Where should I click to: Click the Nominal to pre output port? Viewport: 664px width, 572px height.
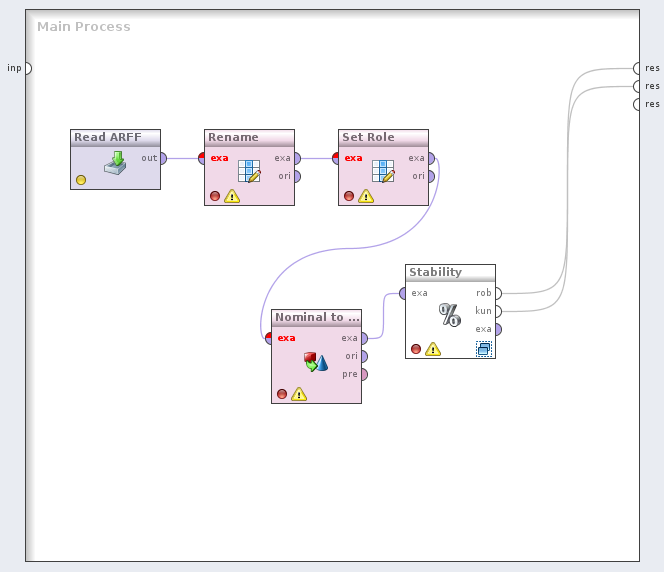coord(363,374)
